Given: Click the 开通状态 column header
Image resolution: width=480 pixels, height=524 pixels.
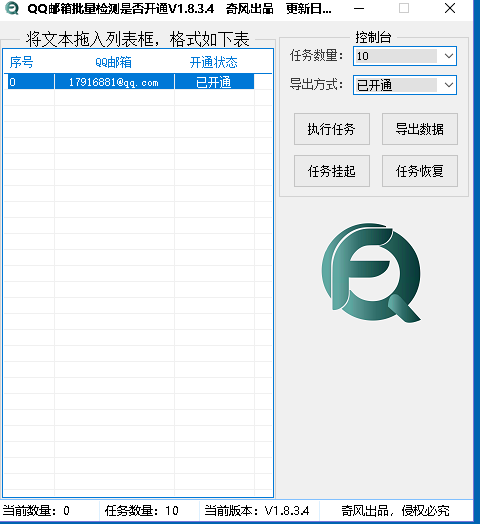Looking at the screenshot, I should pos(214,62).
